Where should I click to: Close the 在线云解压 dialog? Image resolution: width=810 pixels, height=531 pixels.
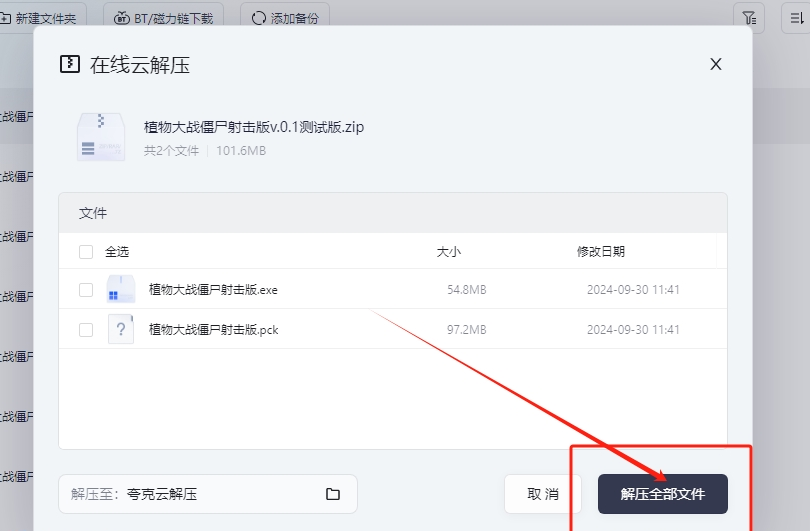715,64
